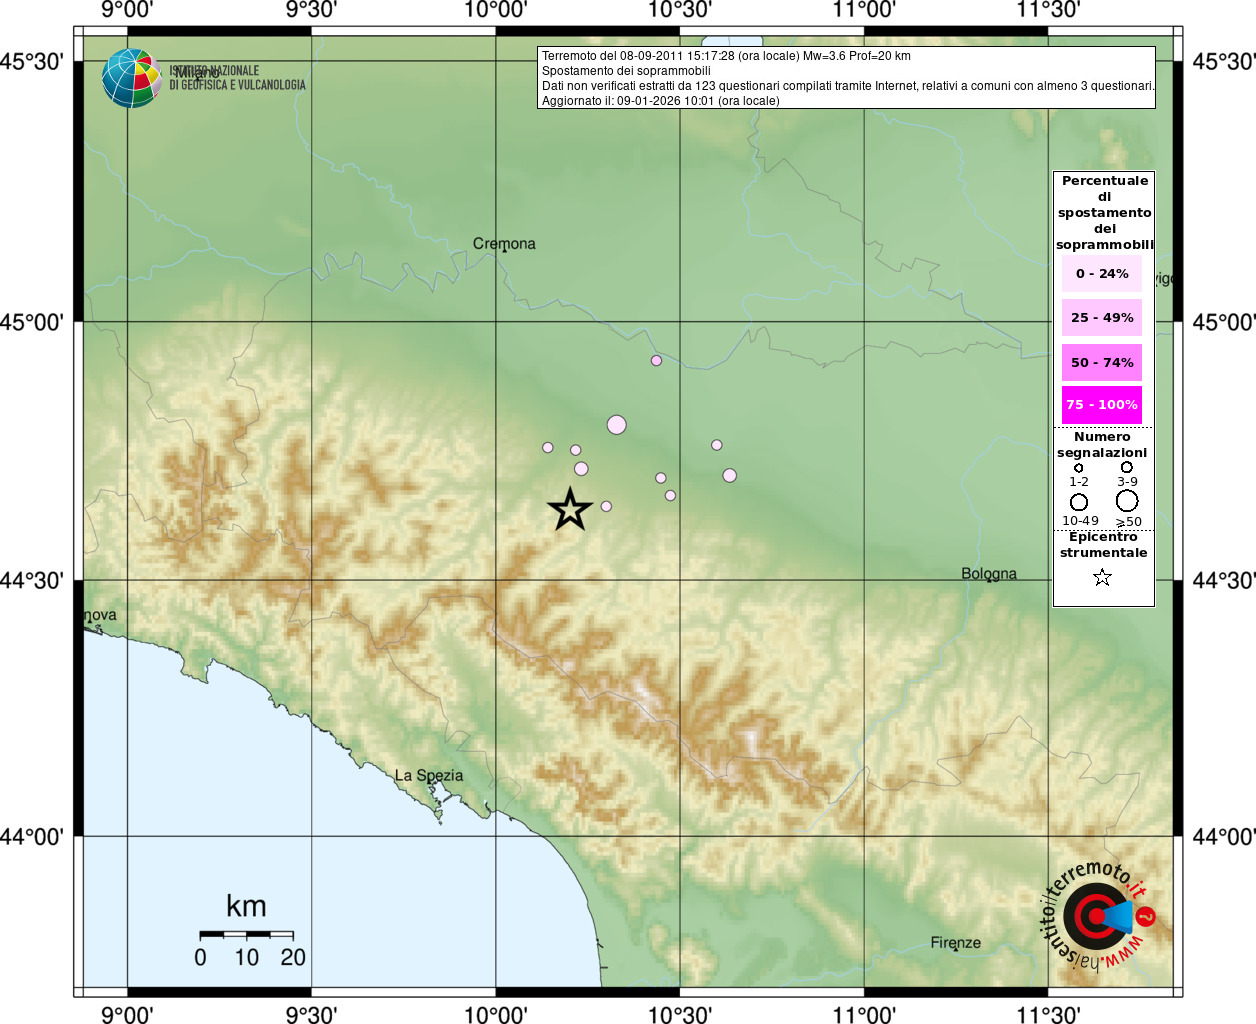Click the legend's 10-49 reports circle
The width and height of the screenshot is (1256, 1024).
1079,502
